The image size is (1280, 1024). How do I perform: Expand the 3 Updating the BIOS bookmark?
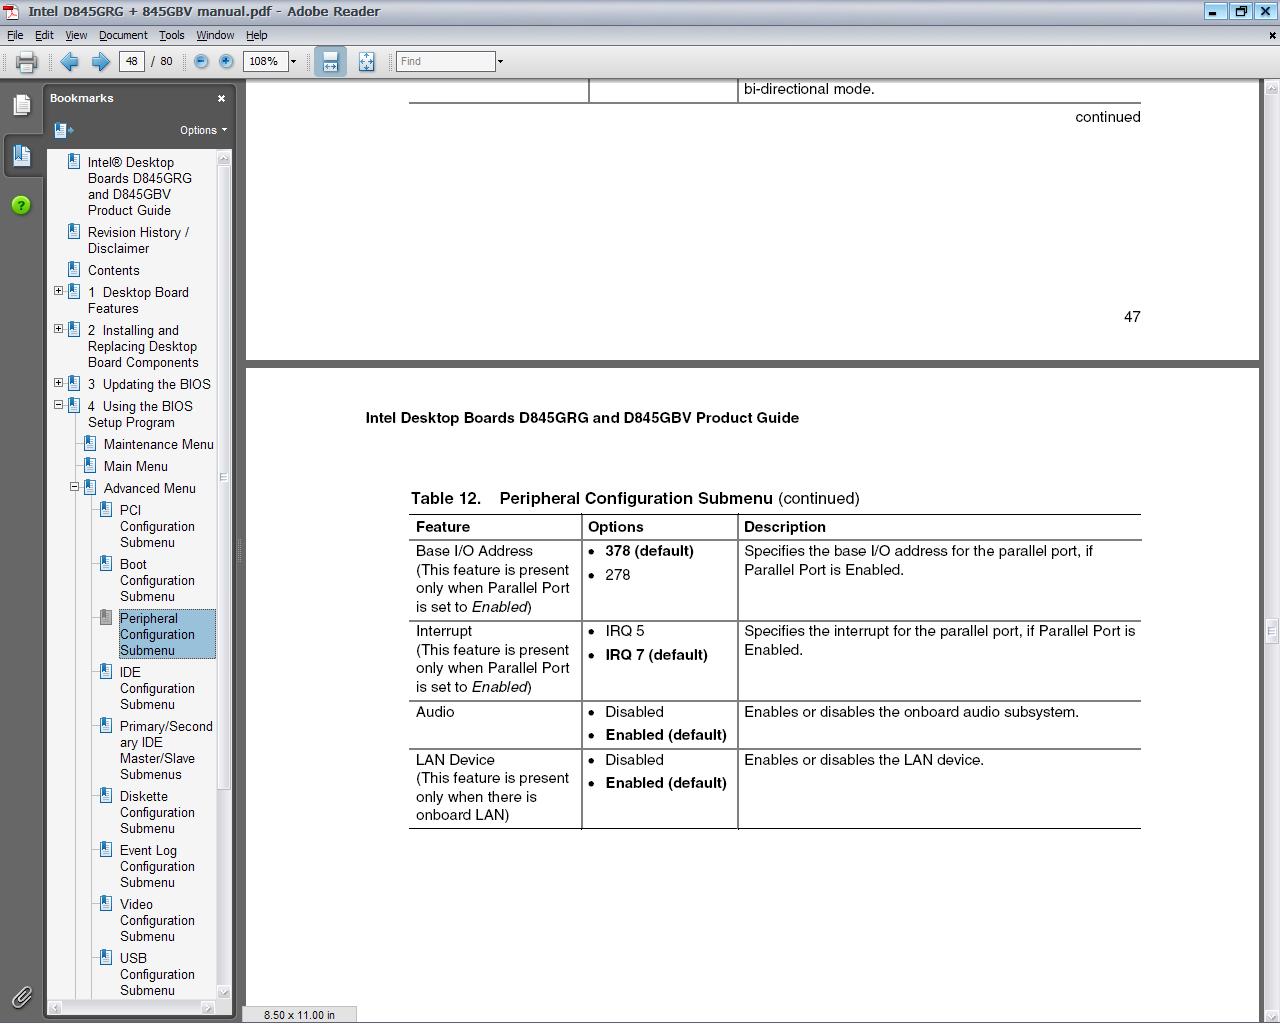click(58, 383)
